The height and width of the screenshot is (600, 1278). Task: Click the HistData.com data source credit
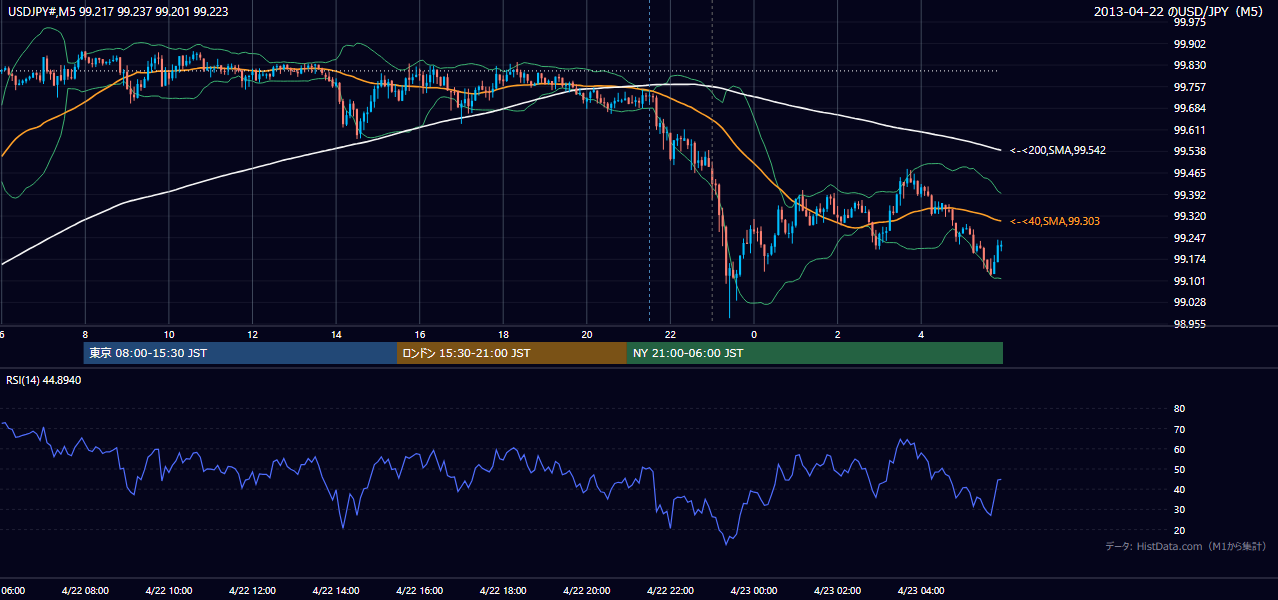[x=1186, y=546]
